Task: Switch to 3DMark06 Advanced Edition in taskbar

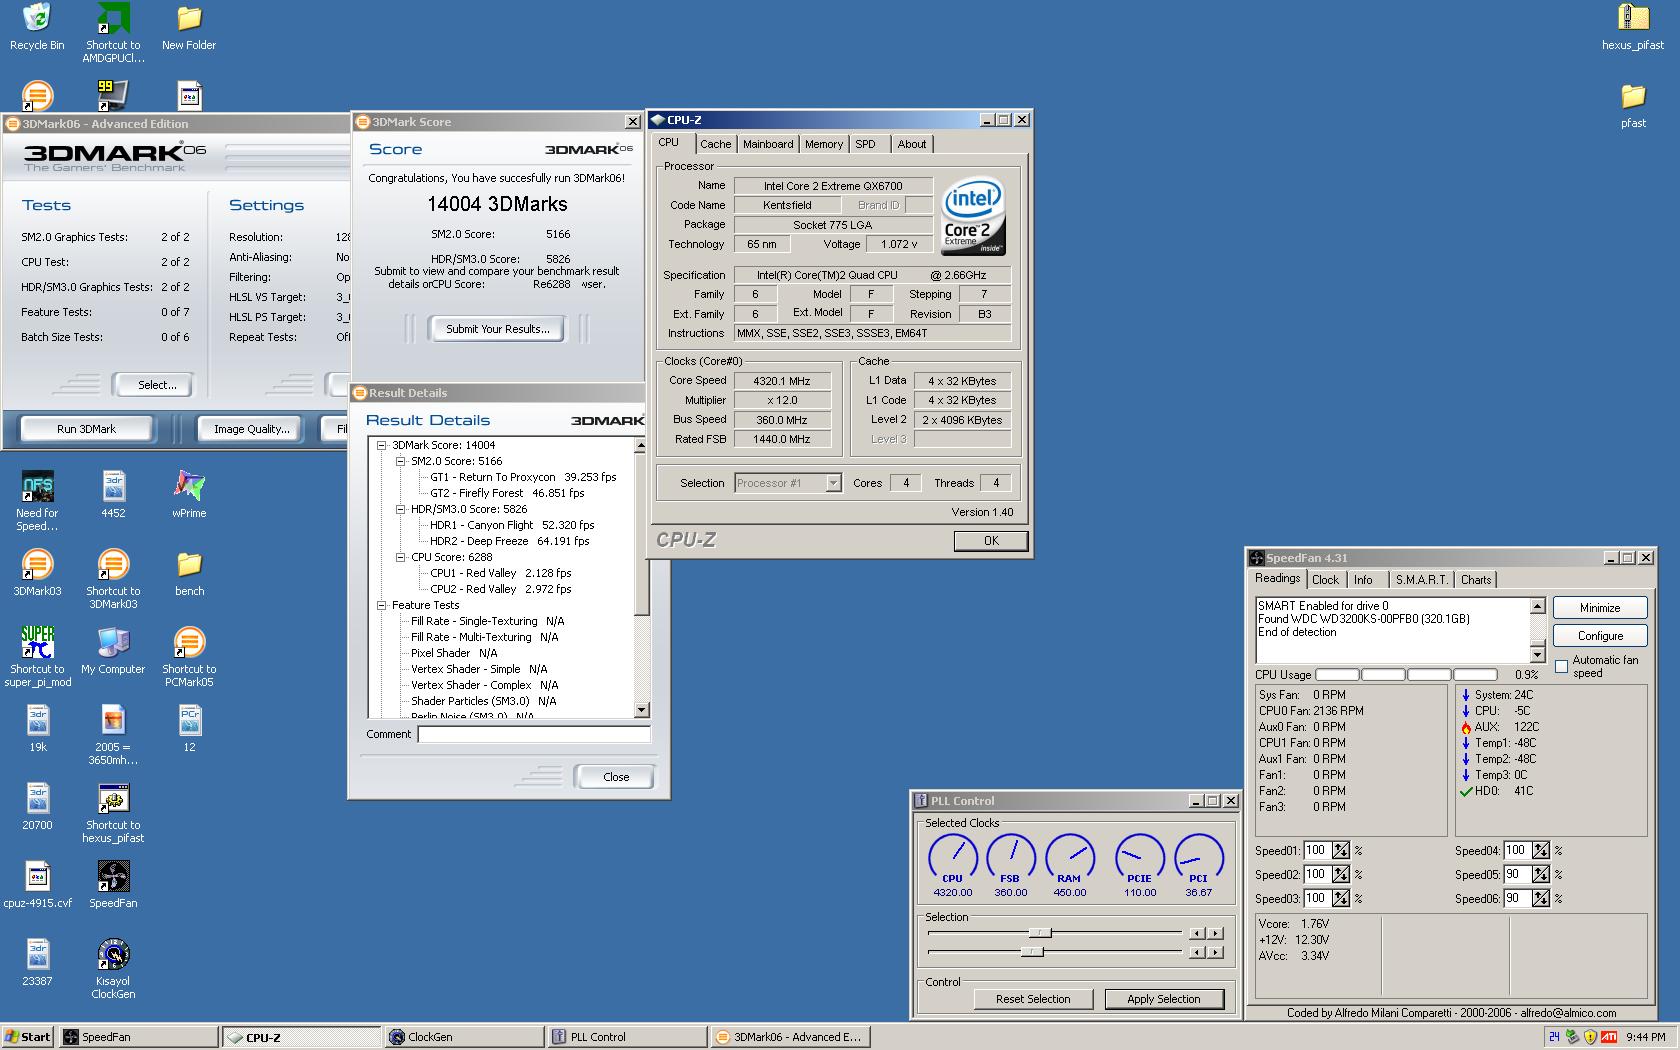Action: (x=789, y=1037)
